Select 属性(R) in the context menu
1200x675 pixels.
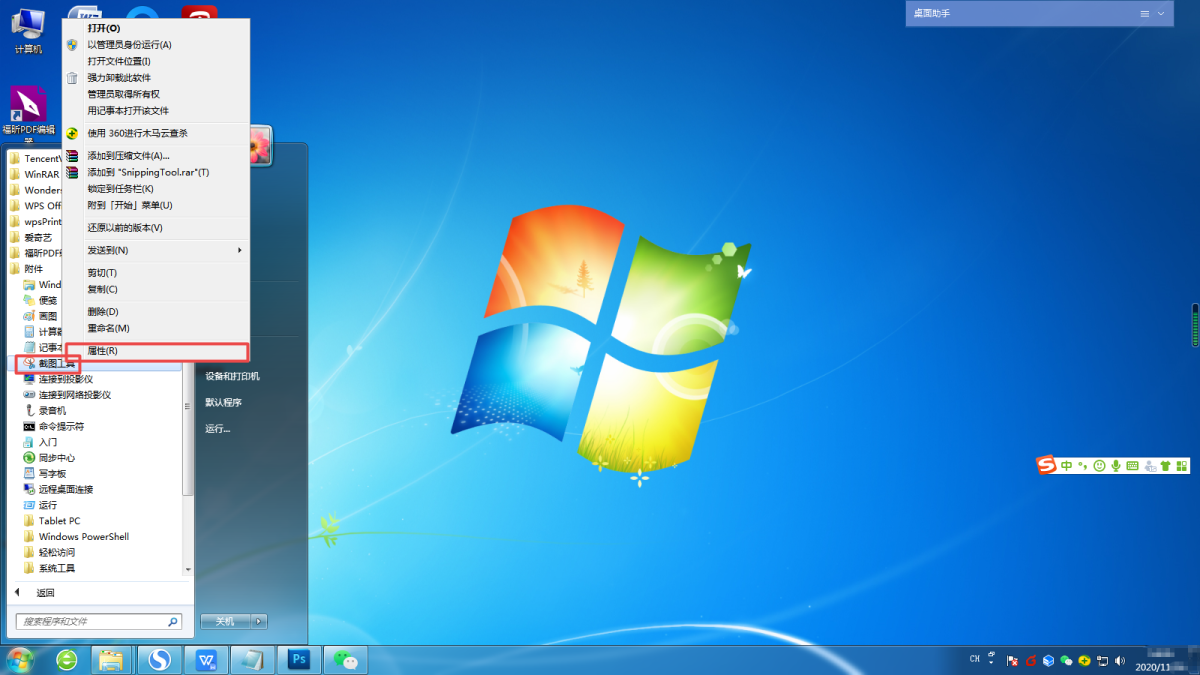[x=102, y=351]
